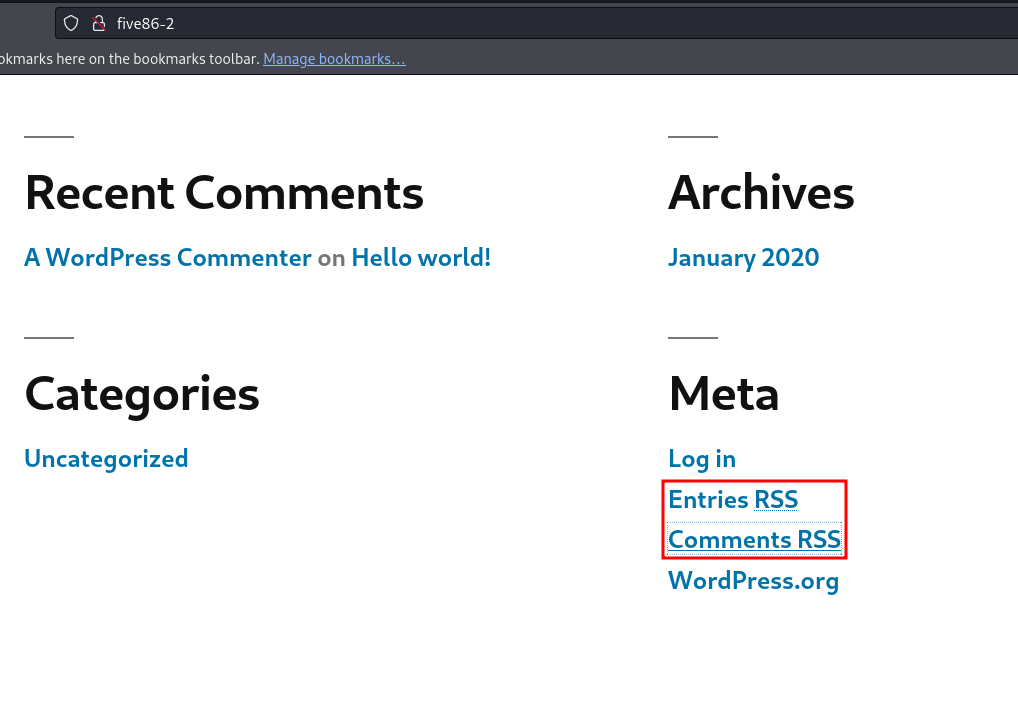Image resolution: width=1018 pixels, height=701 pixels.
Task: Click the tracking protection shield icon
Action: point(71,24)
